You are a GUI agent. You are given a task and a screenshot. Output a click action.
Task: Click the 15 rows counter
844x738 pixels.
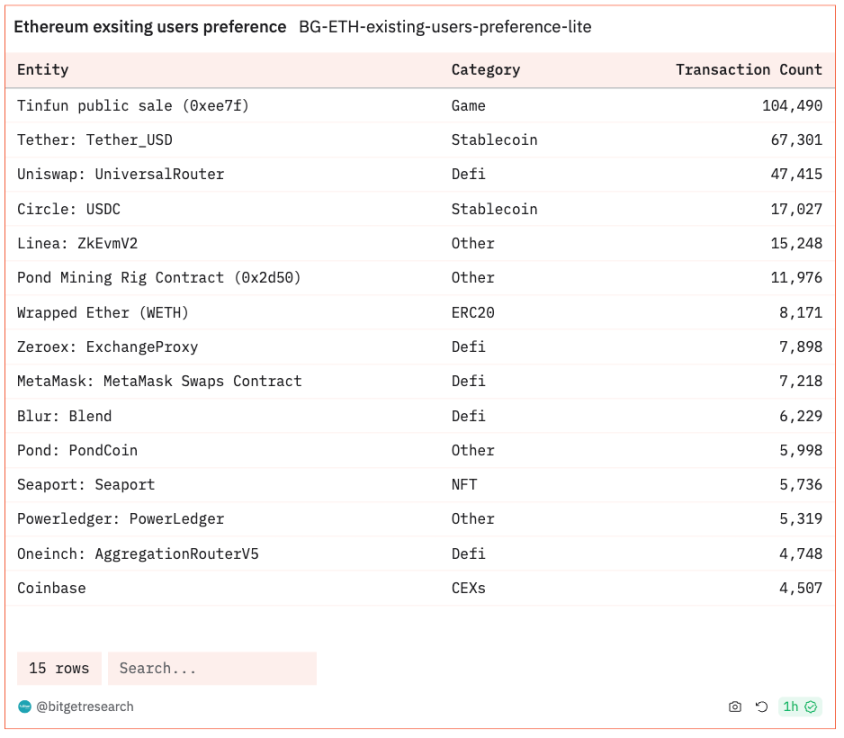(59, 668)
